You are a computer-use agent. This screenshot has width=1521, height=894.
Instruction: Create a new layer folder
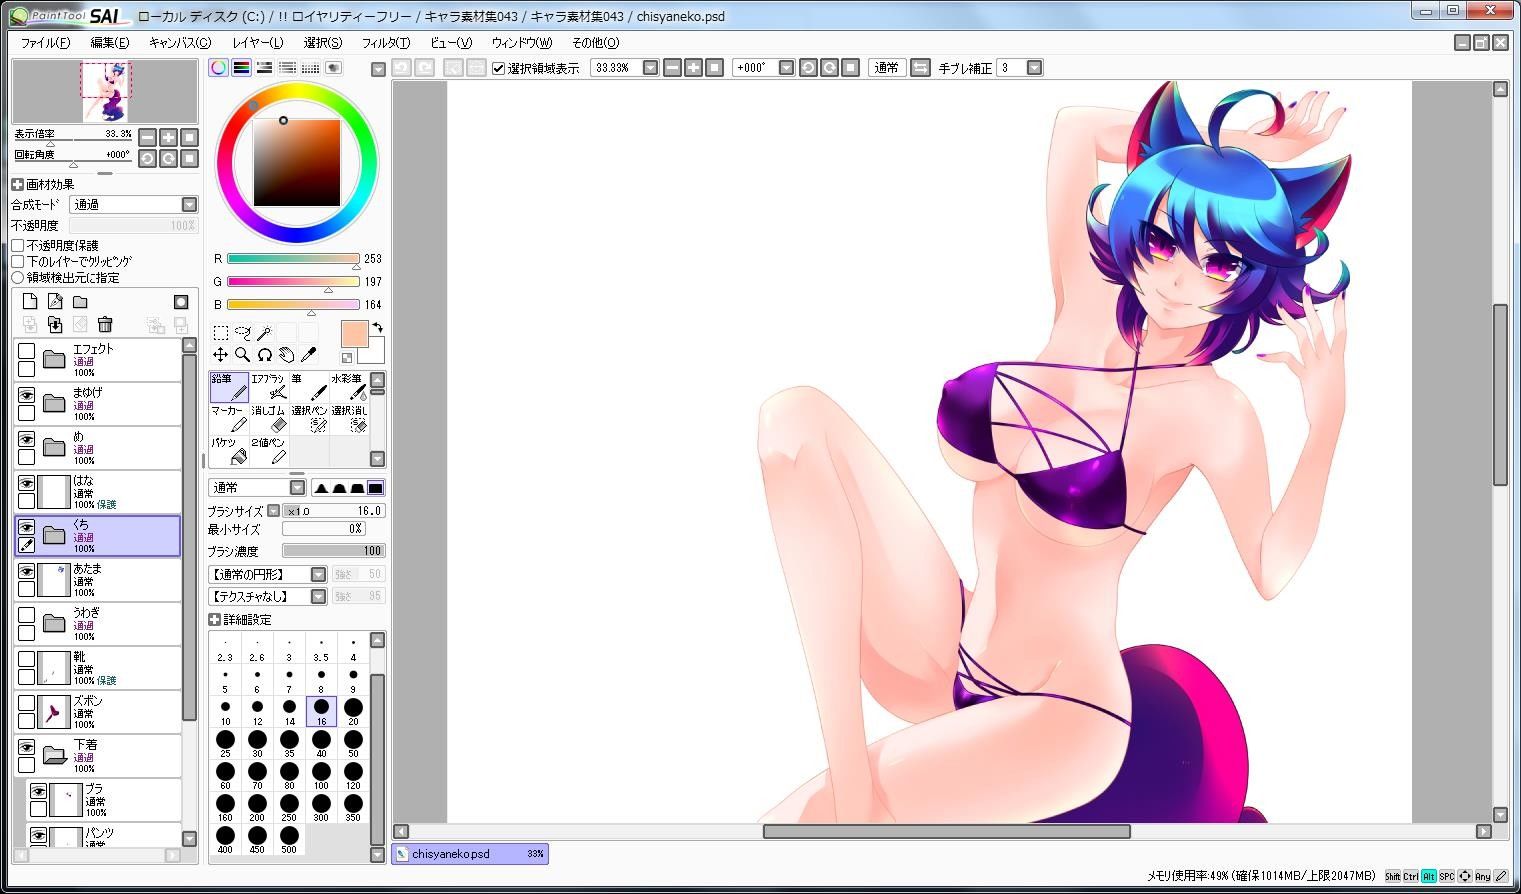[80, 302]
